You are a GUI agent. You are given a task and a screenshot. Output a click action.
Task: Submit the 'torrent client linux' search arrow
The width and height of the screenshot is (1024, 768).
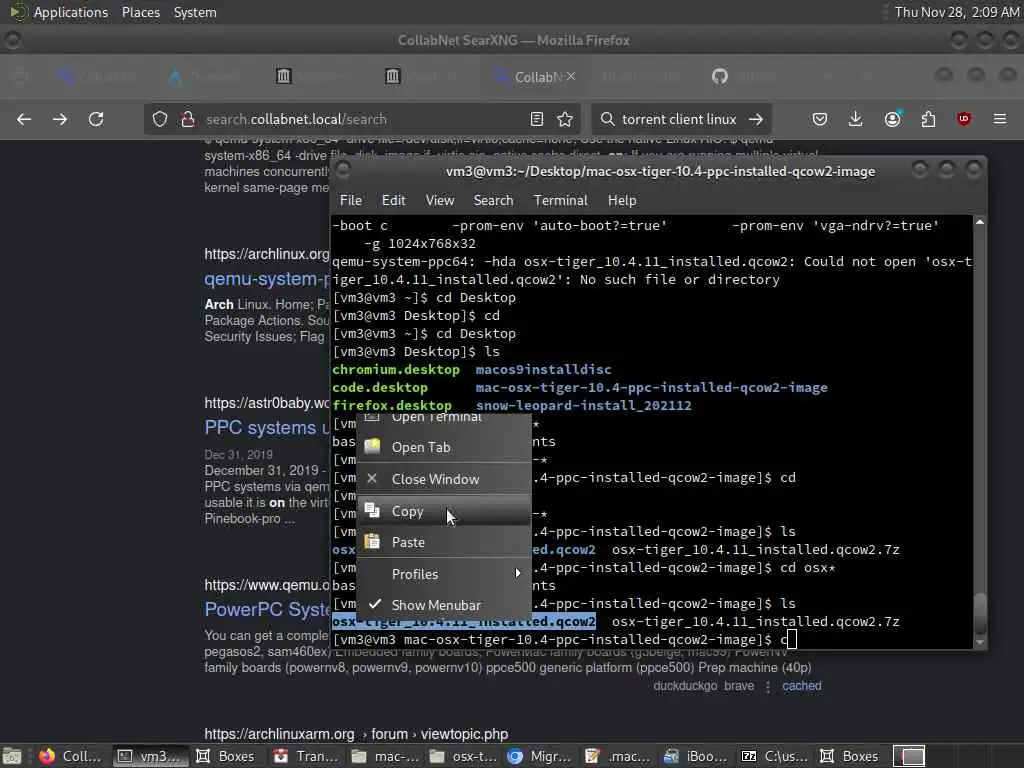point(756,119)
